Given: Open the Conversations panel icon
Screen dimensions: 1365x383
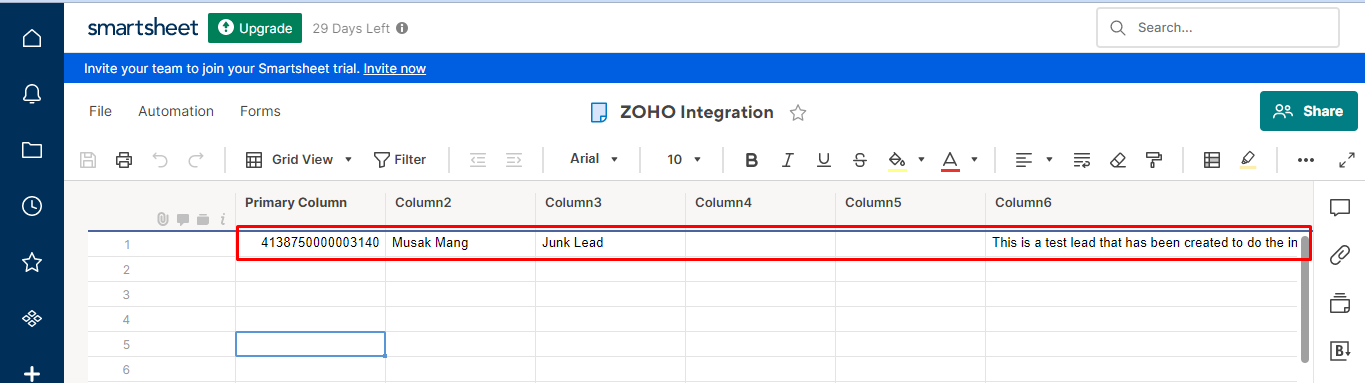Looking at the screenshot, I should (1340, 207).
